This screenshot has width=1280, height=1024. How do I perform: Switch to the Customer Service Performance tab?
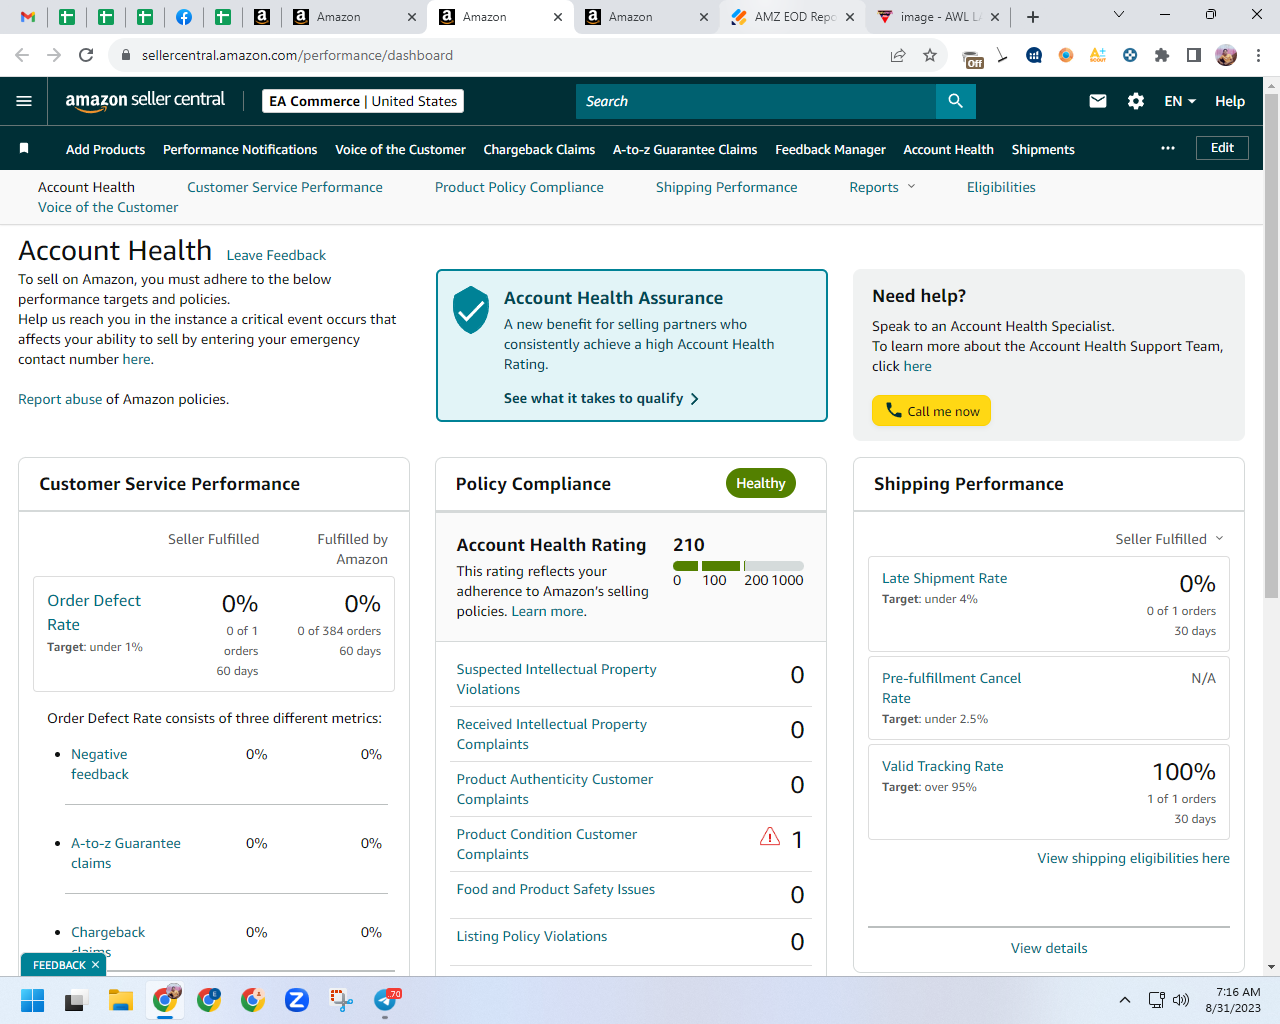pos(285,187)
